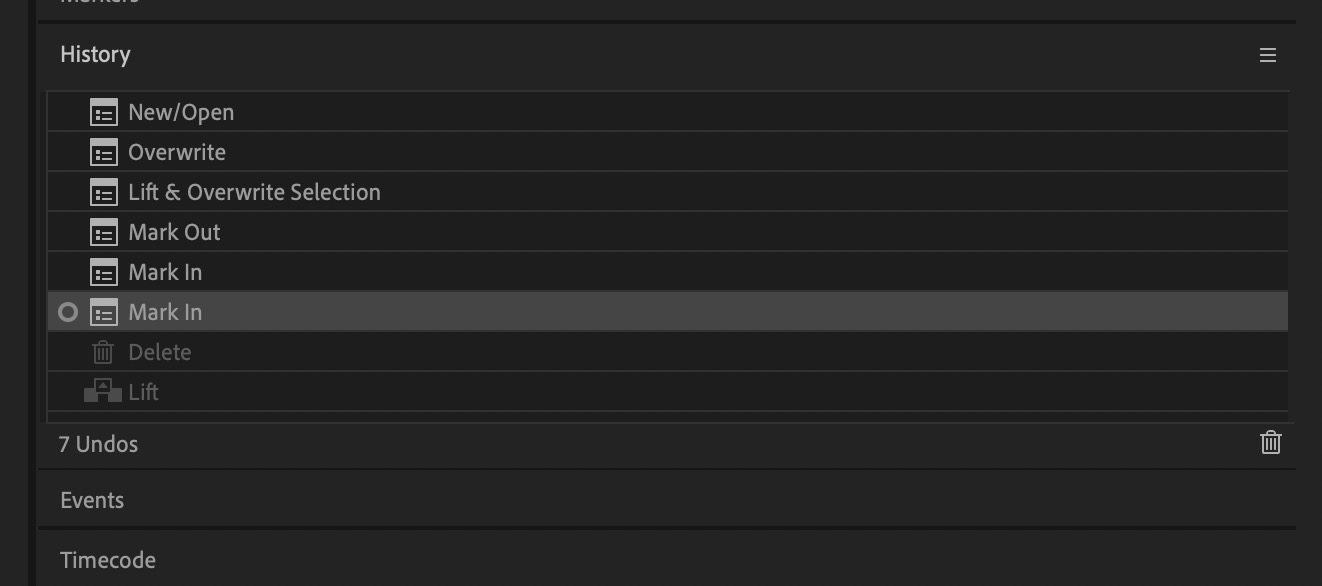Select the New/Open history step
This screenshot has width=1322, height=586.
(x=181, y=112)
